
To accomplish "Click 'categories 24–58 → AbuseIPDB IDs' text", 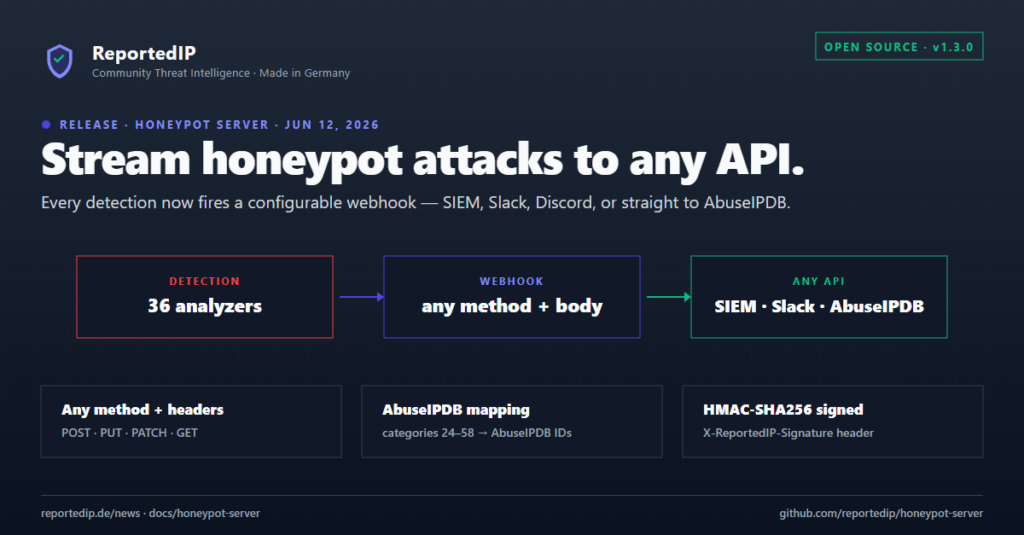I will coord(477,432).
